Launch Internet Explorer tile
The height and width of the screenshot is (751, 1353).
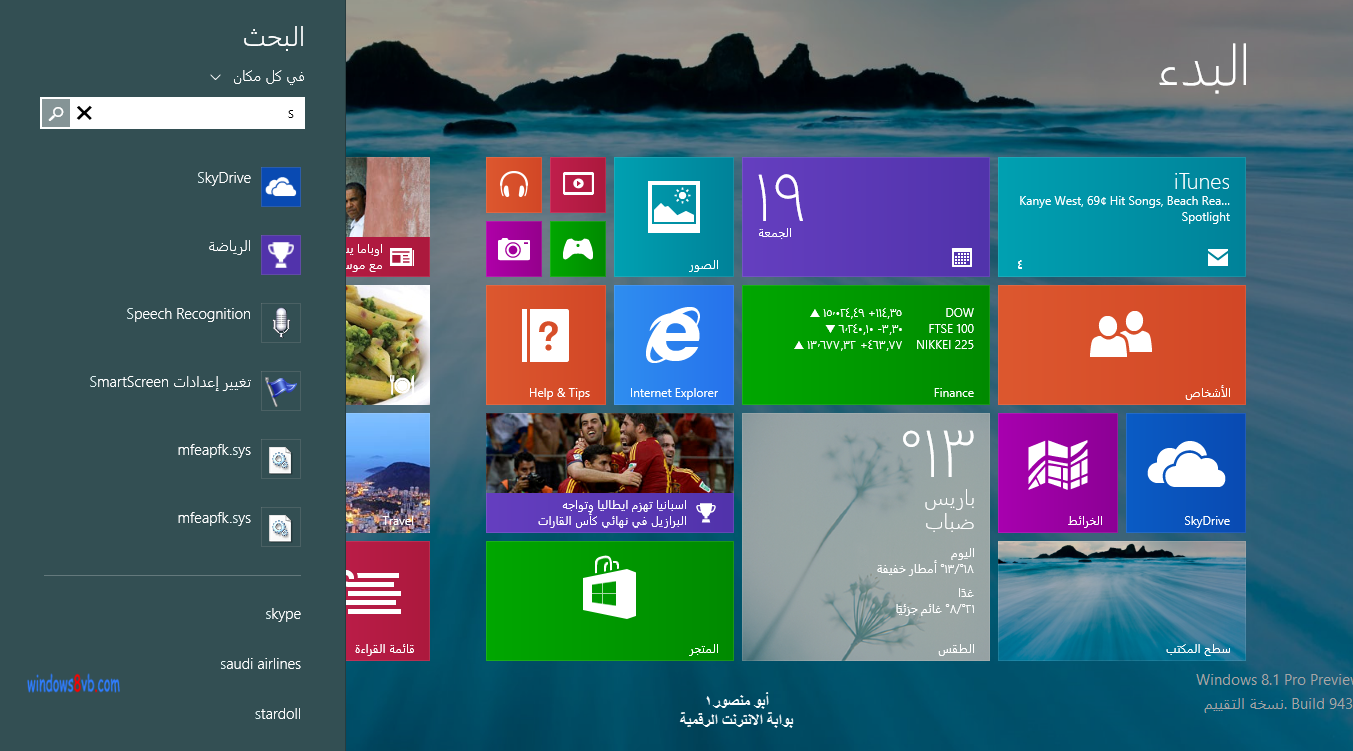tap(673, 345)
